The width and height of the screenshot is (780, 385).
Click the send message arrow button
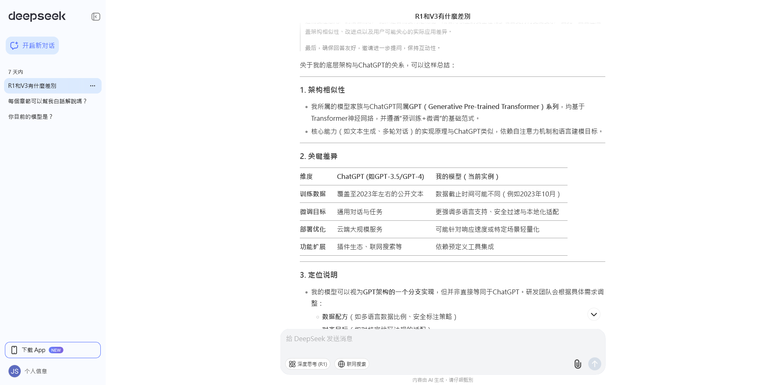click(594, 364)
